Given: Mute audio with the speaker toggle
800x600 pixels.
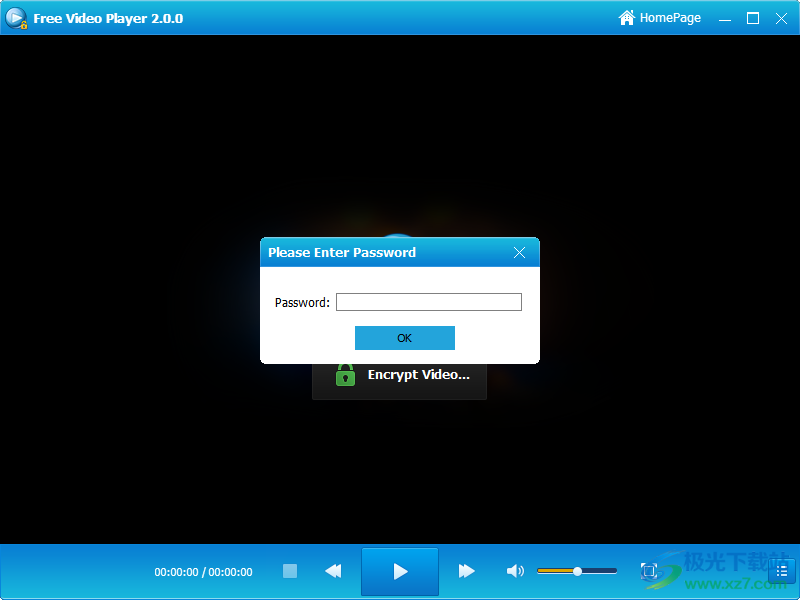Looking at the screenshot, I should (x=515, y=571).
